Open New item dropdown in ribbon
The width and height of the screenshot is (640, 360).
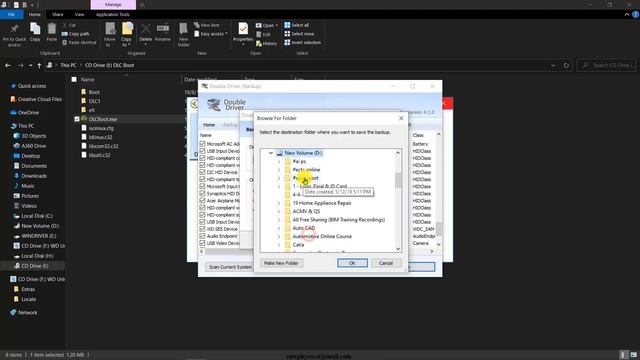pos(208,25)
